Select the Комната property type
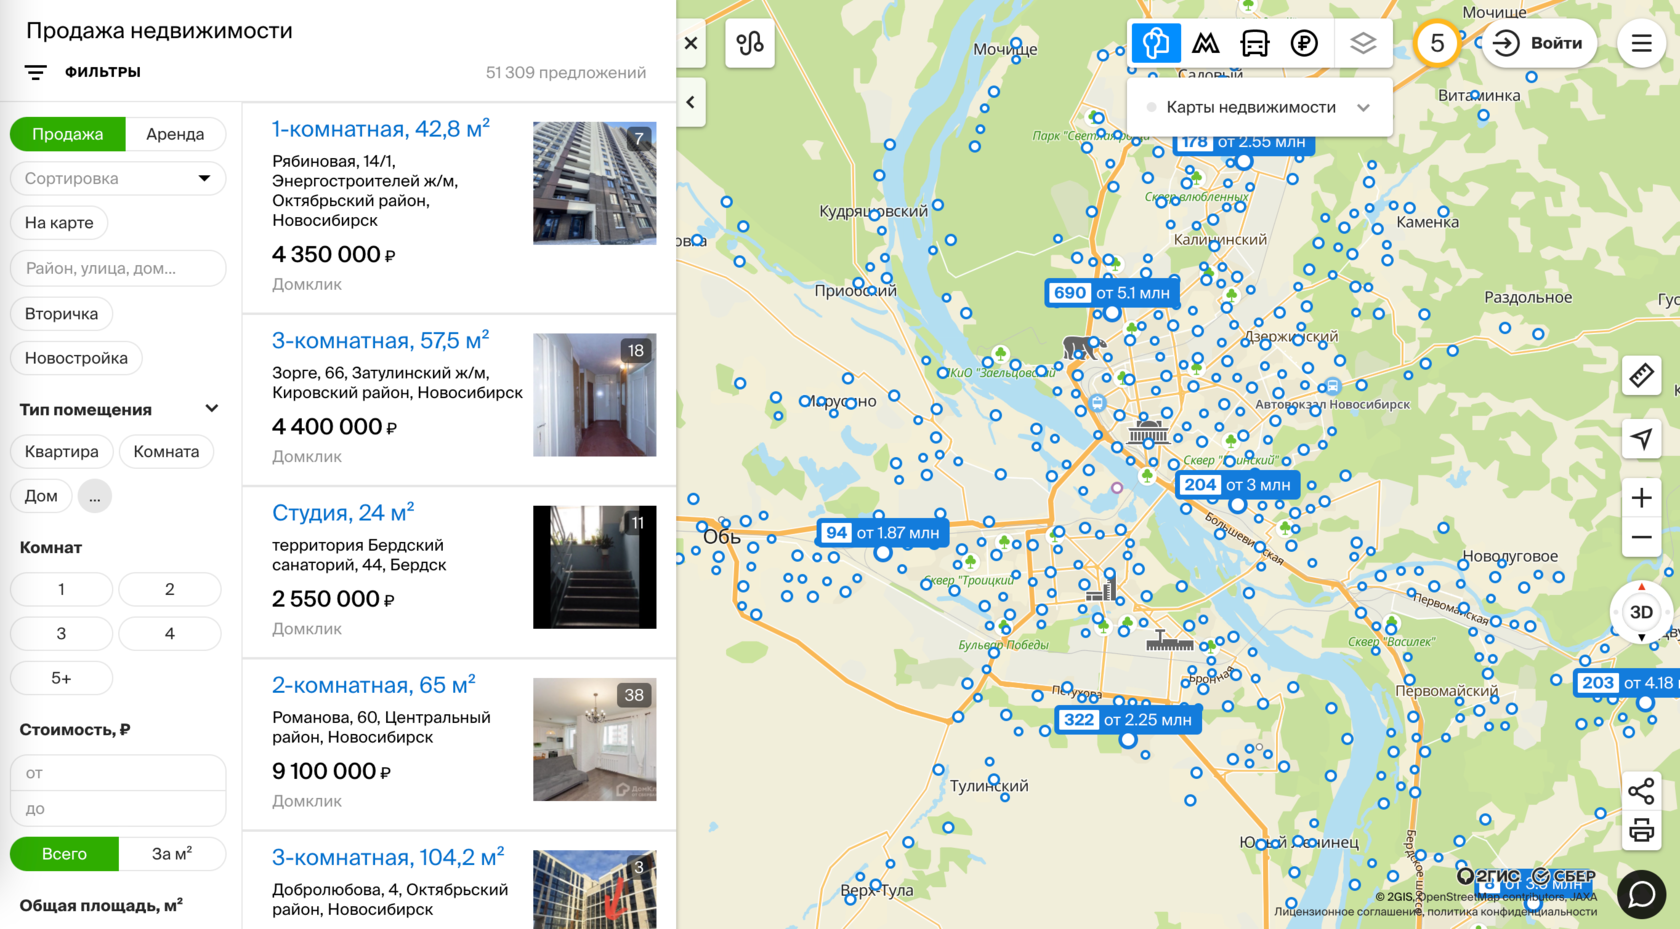 [166, 452]
